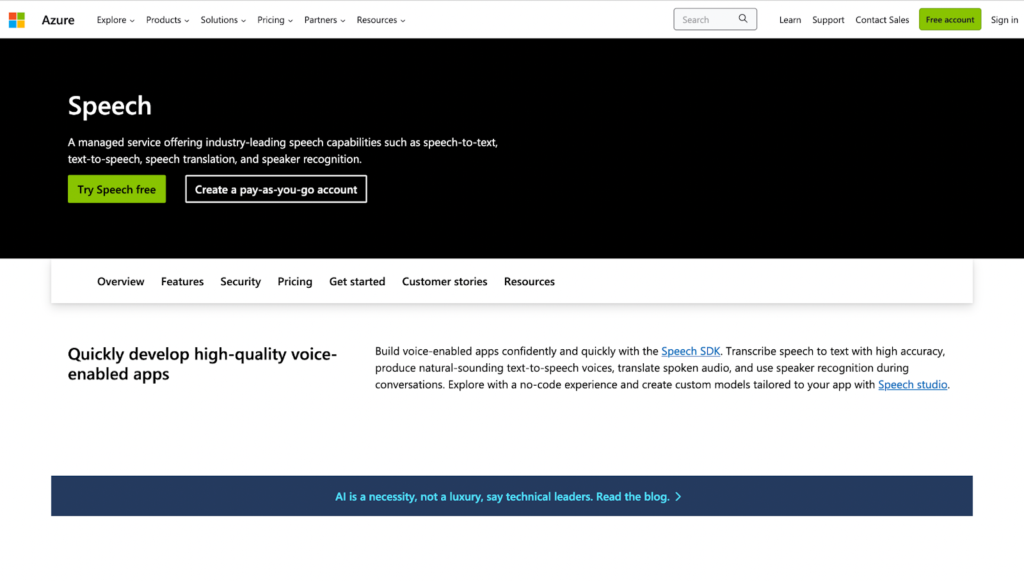Go to the Overview section tab
Viewport: 1024px width, 582px height.
pyautogui.click(x=121, y=282)
